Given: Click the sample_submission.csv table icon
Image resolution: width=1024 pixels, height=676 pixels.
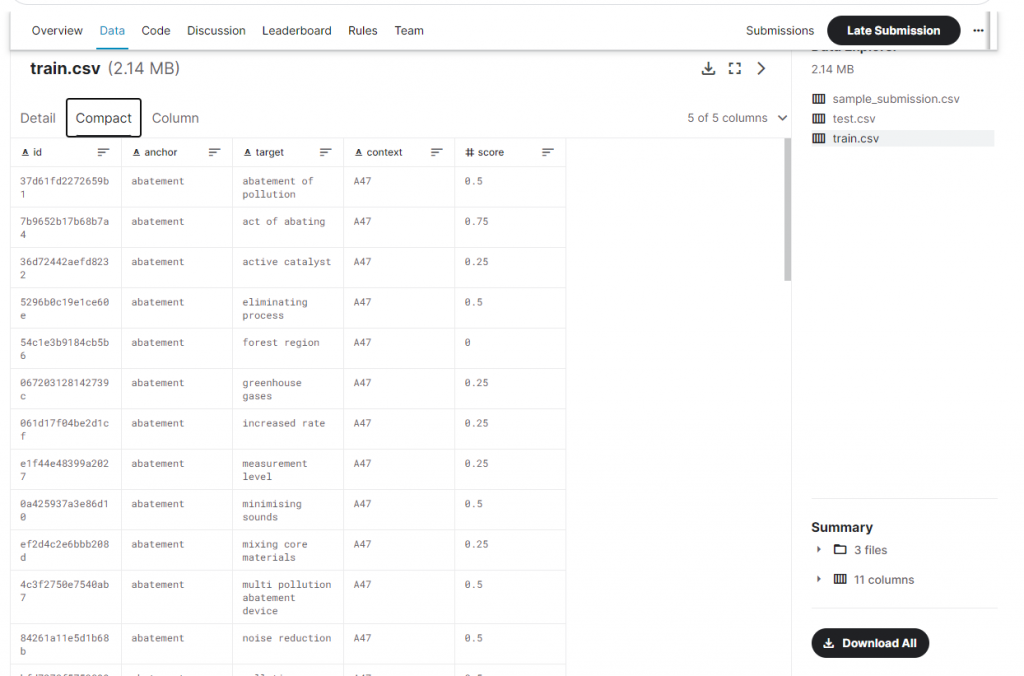Looking at the screenshot, I should coord(818,99).
